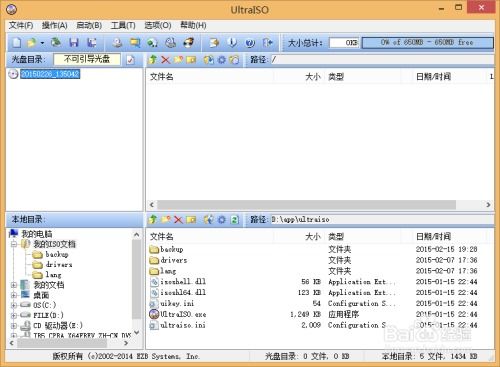The height and width of the screenshot is (367, 500).
Task: Click the Save As icon
Action: (92, 43)
